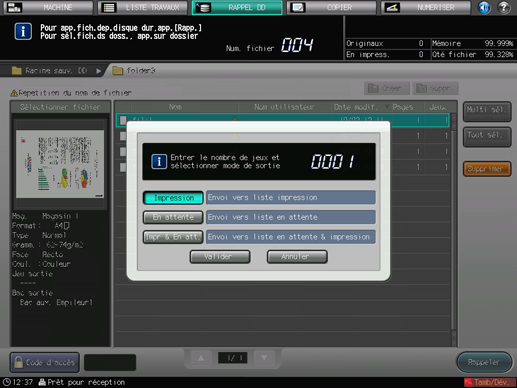Screen dimensions: 517x388
Task: Click COPIER tab icon
Action: click(298, 7)
